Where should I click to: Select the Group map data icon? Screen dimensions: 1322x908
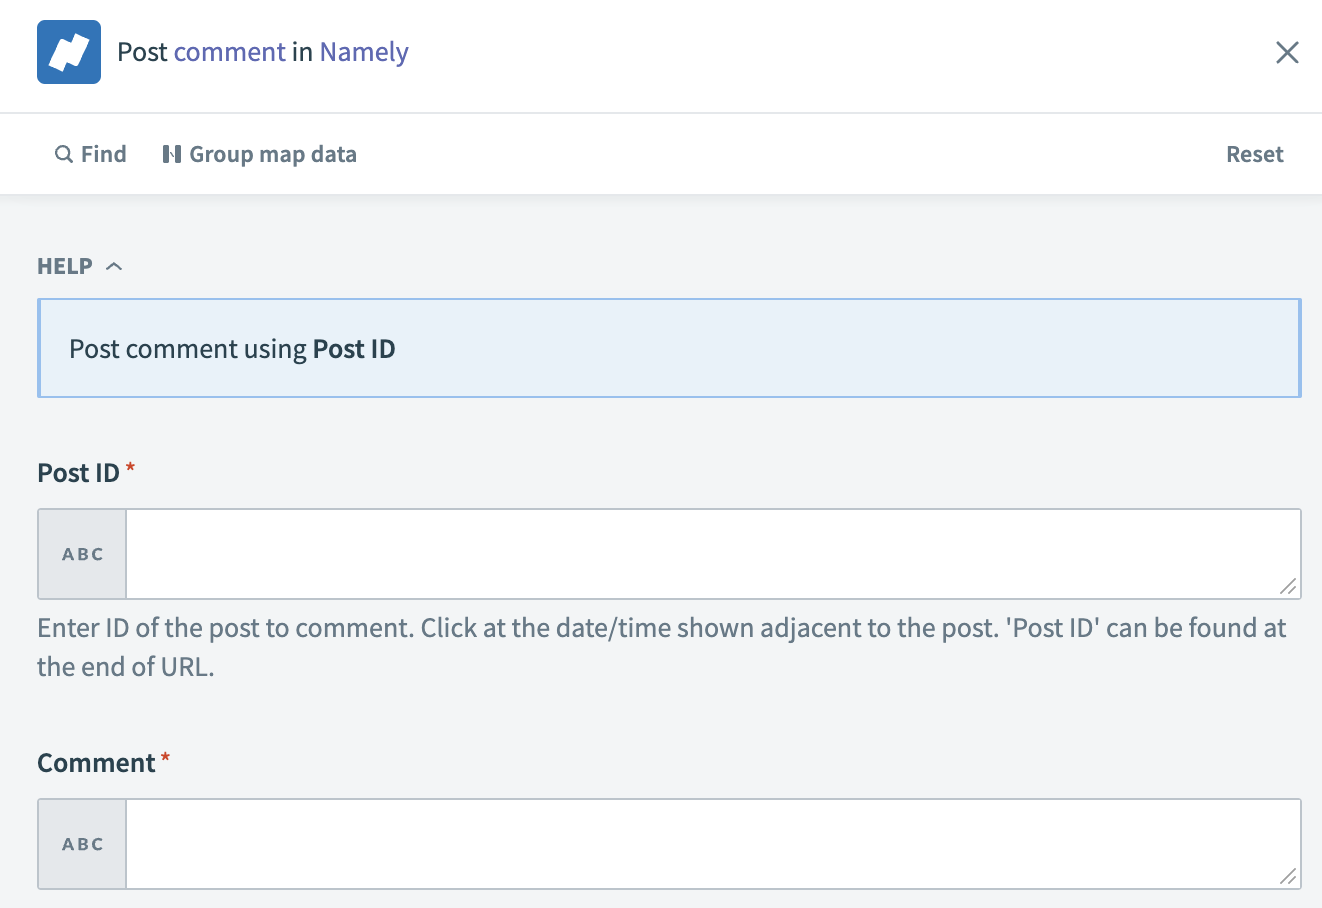(x=172, y=153)
